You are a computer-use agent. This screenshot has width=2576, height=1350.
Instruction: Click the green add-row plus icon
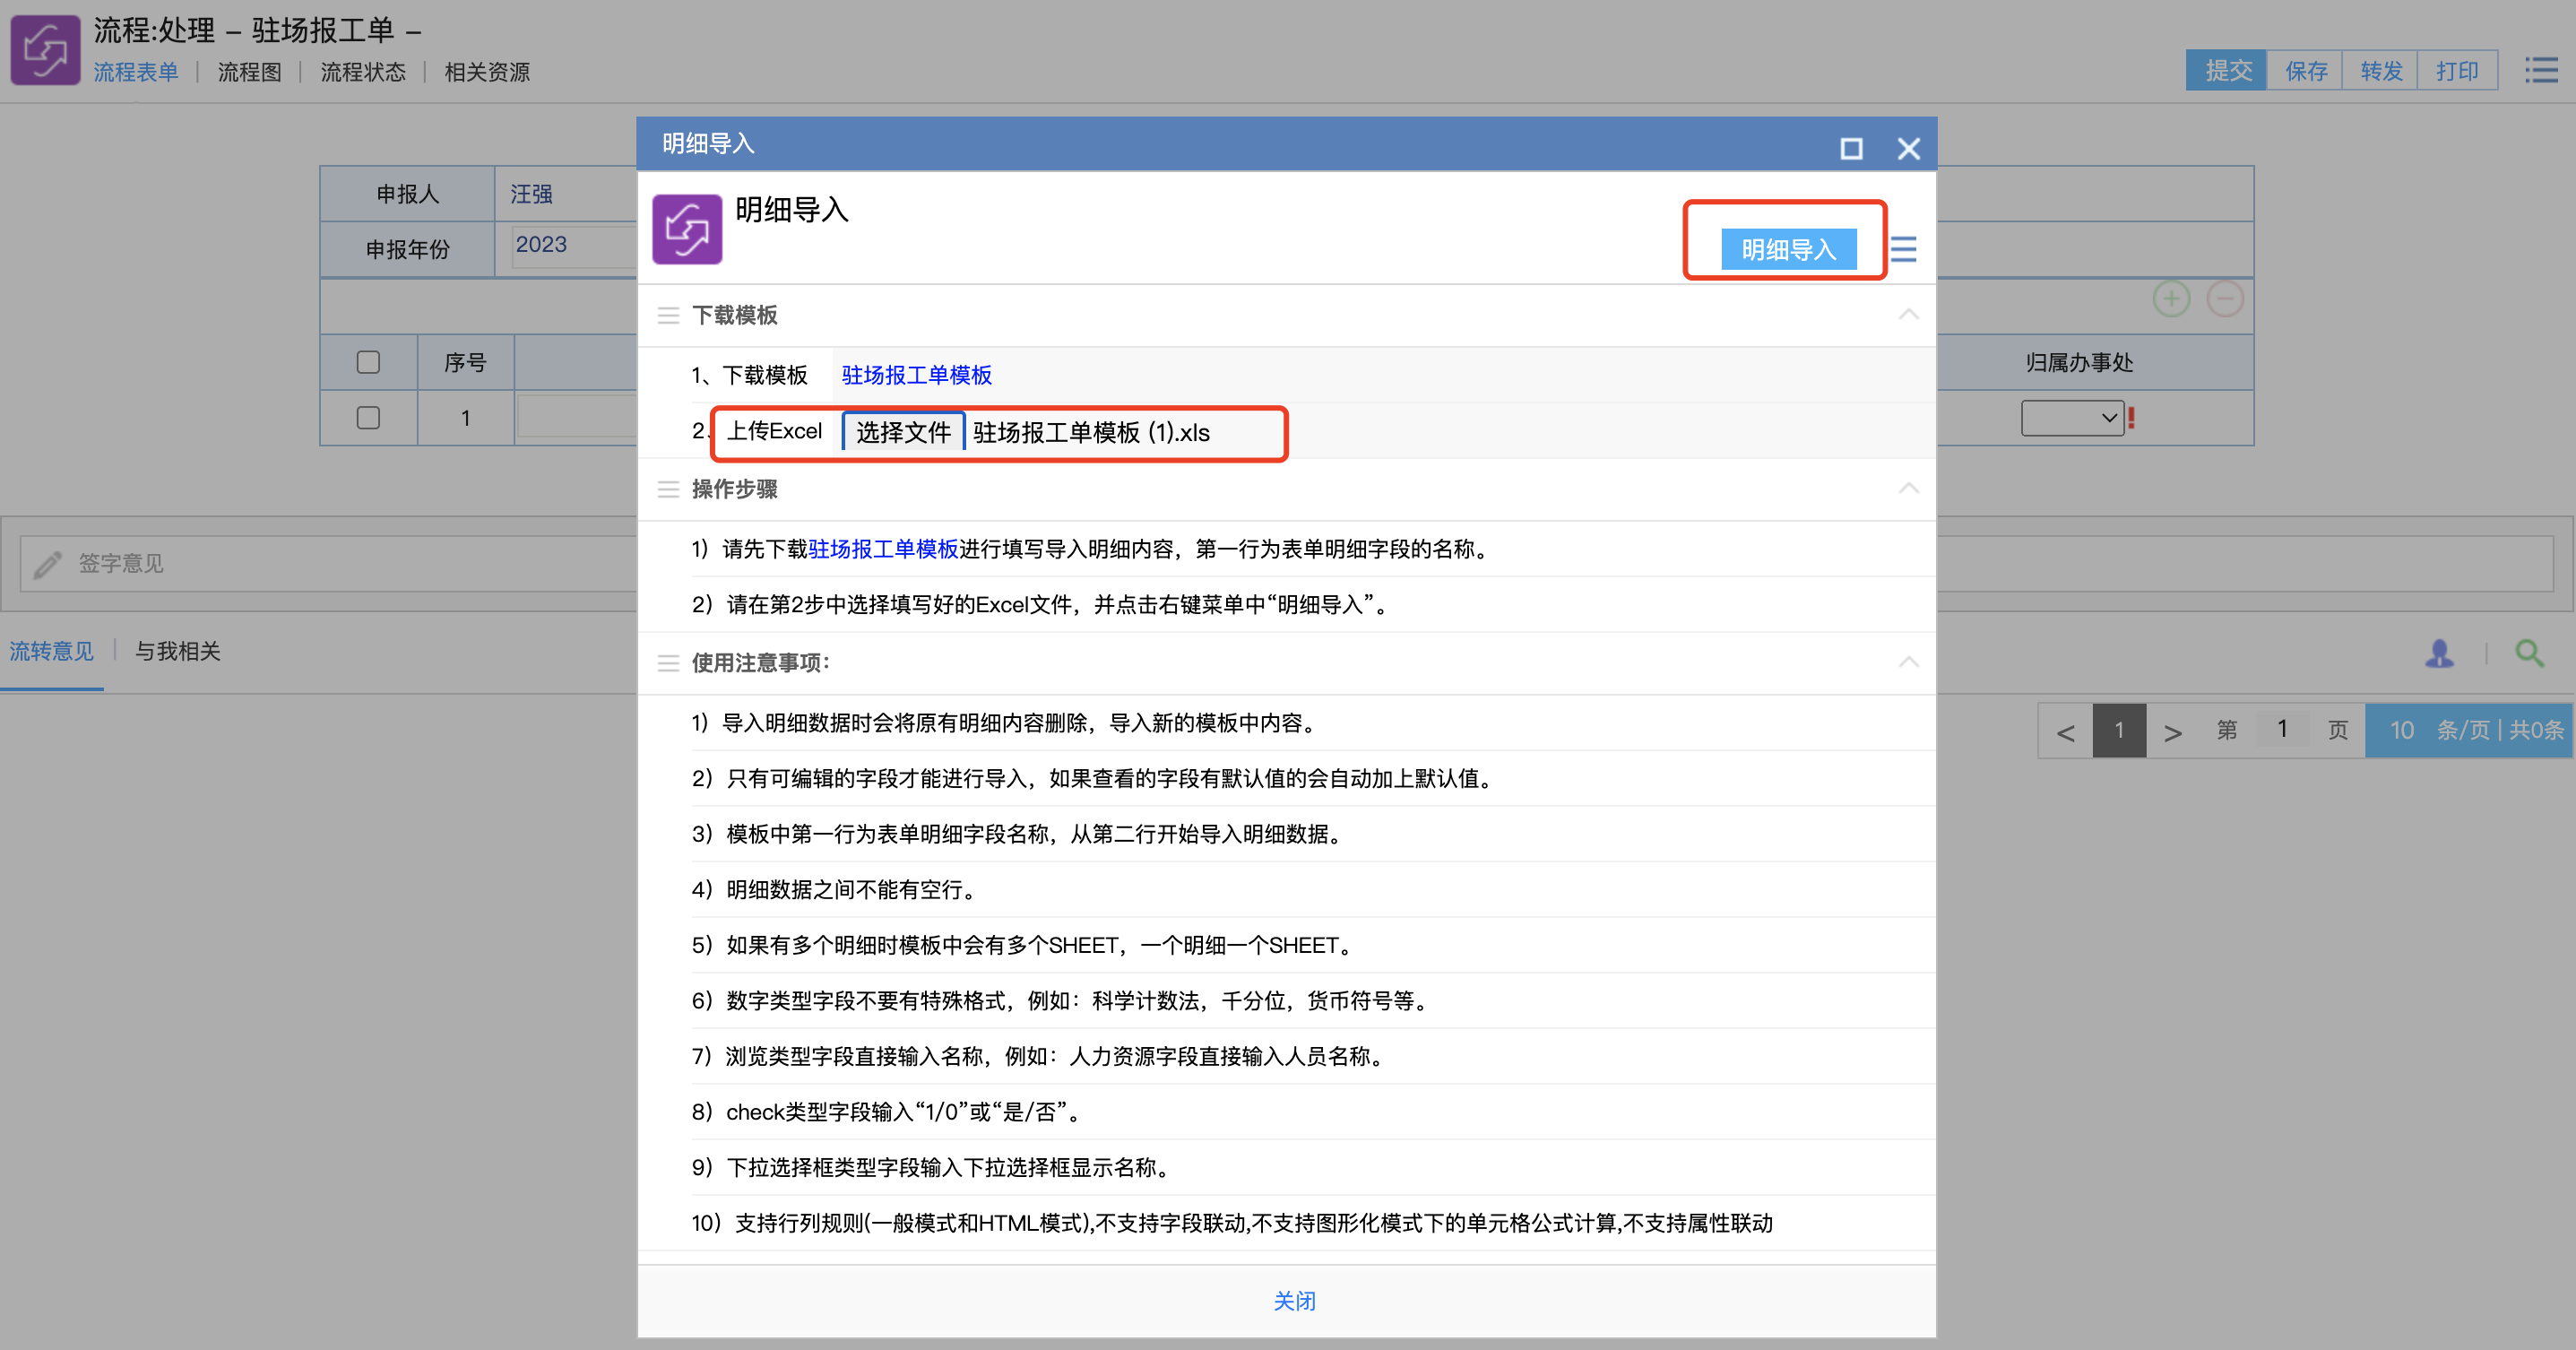2170,299
